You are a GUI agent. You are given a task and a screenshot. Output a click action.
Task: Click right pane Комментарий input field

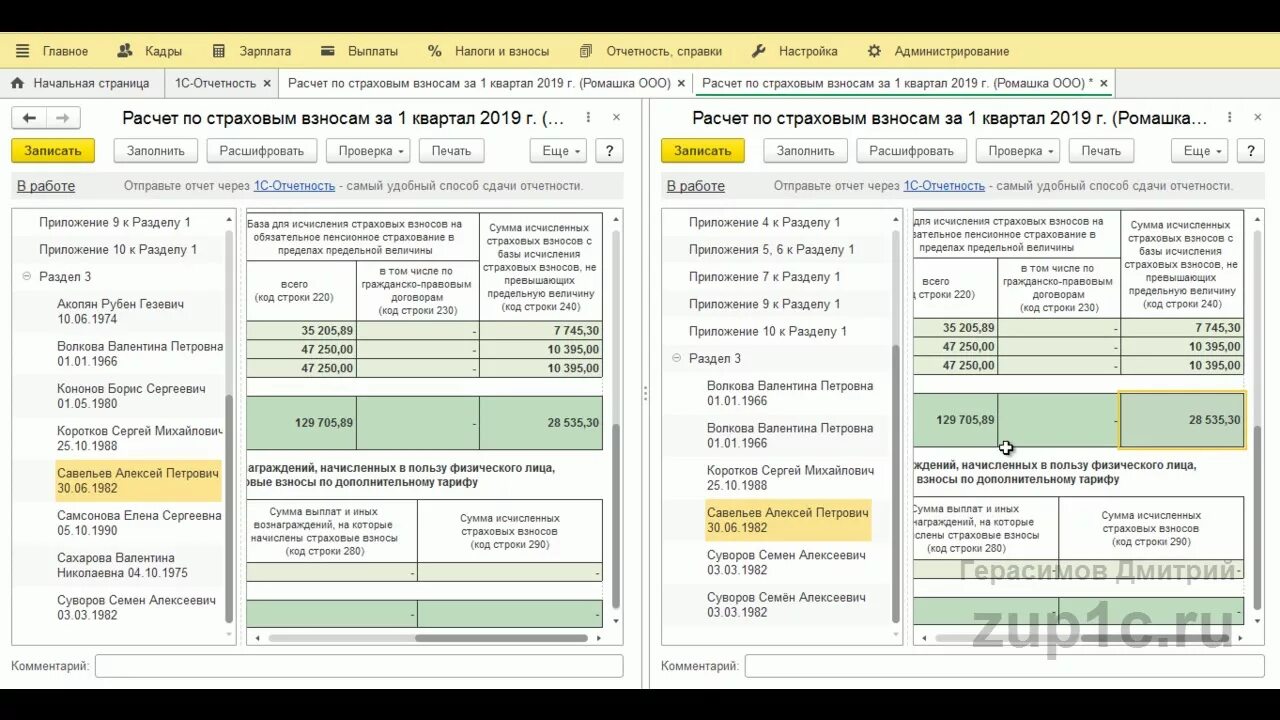(x=1005, y=666)
